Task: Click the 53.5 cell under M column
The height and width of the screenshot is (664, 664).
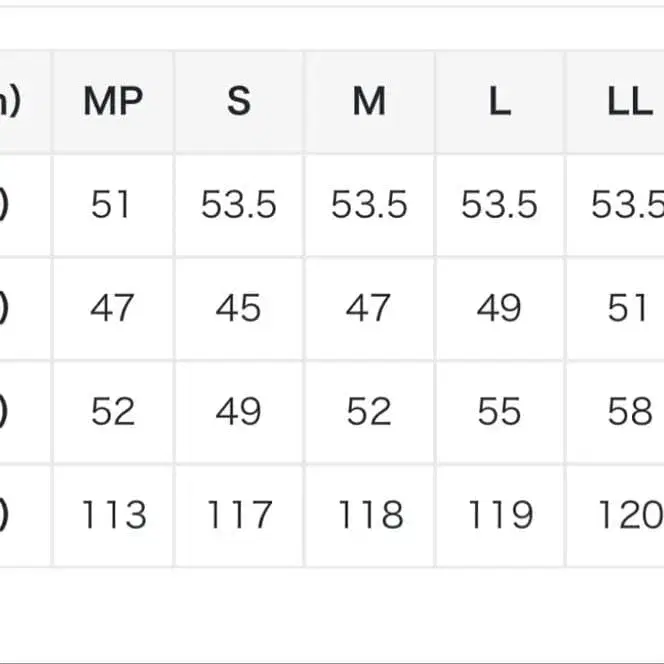Action: tap(369, 205)
